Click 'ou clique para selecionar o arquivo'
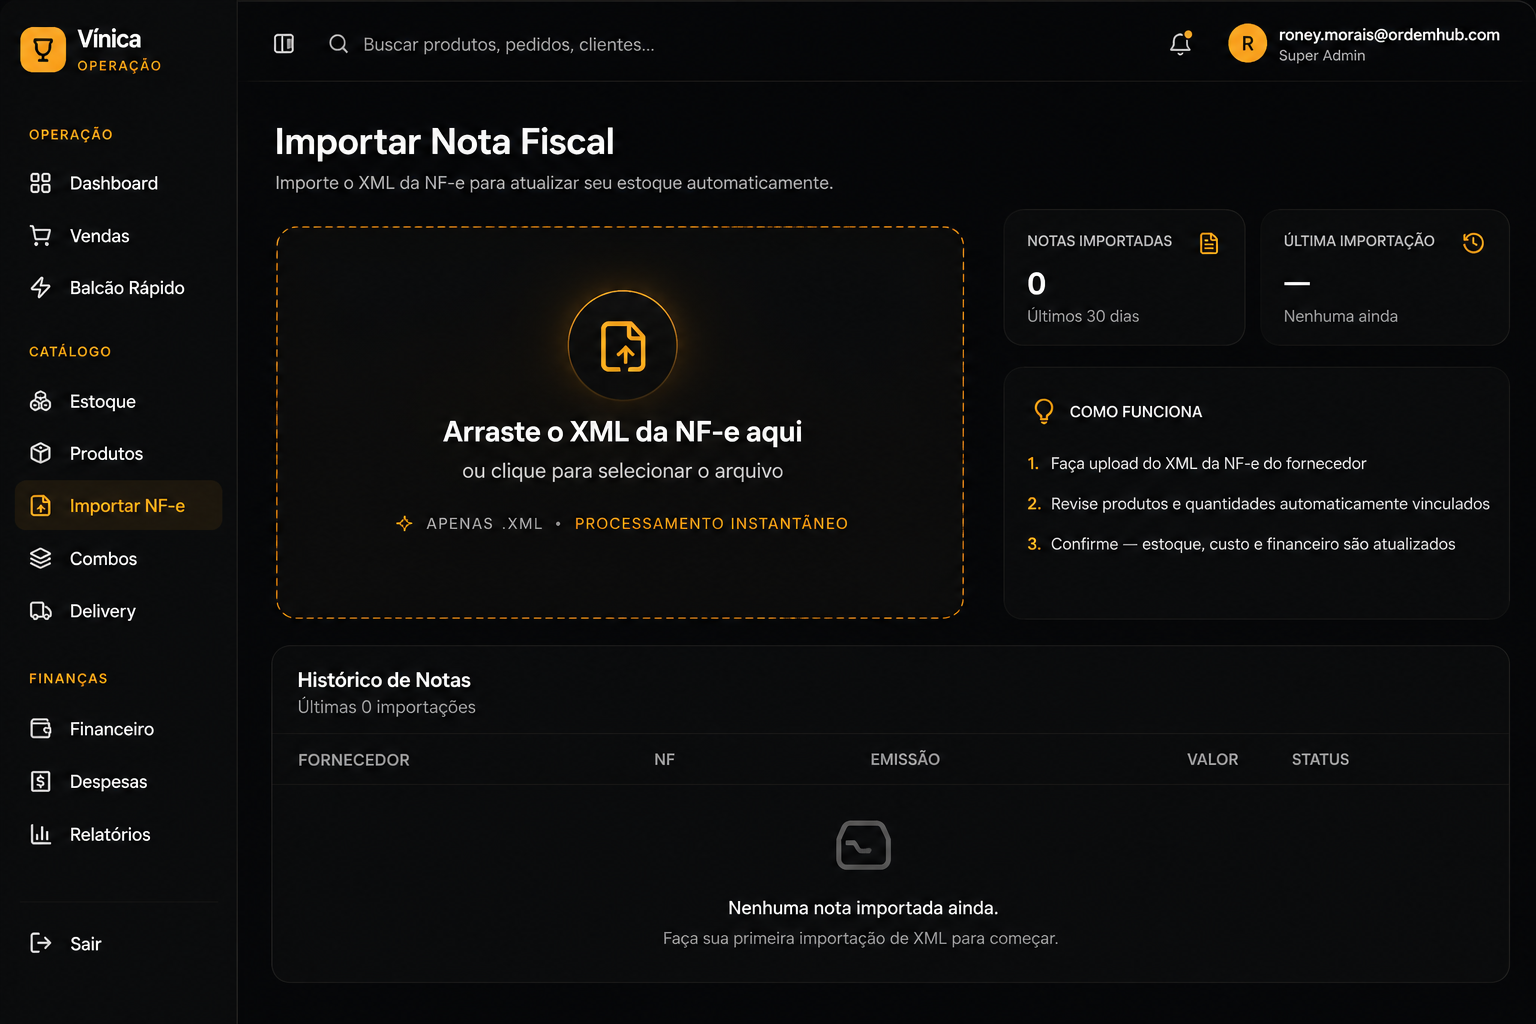 (x=622, y=471)
